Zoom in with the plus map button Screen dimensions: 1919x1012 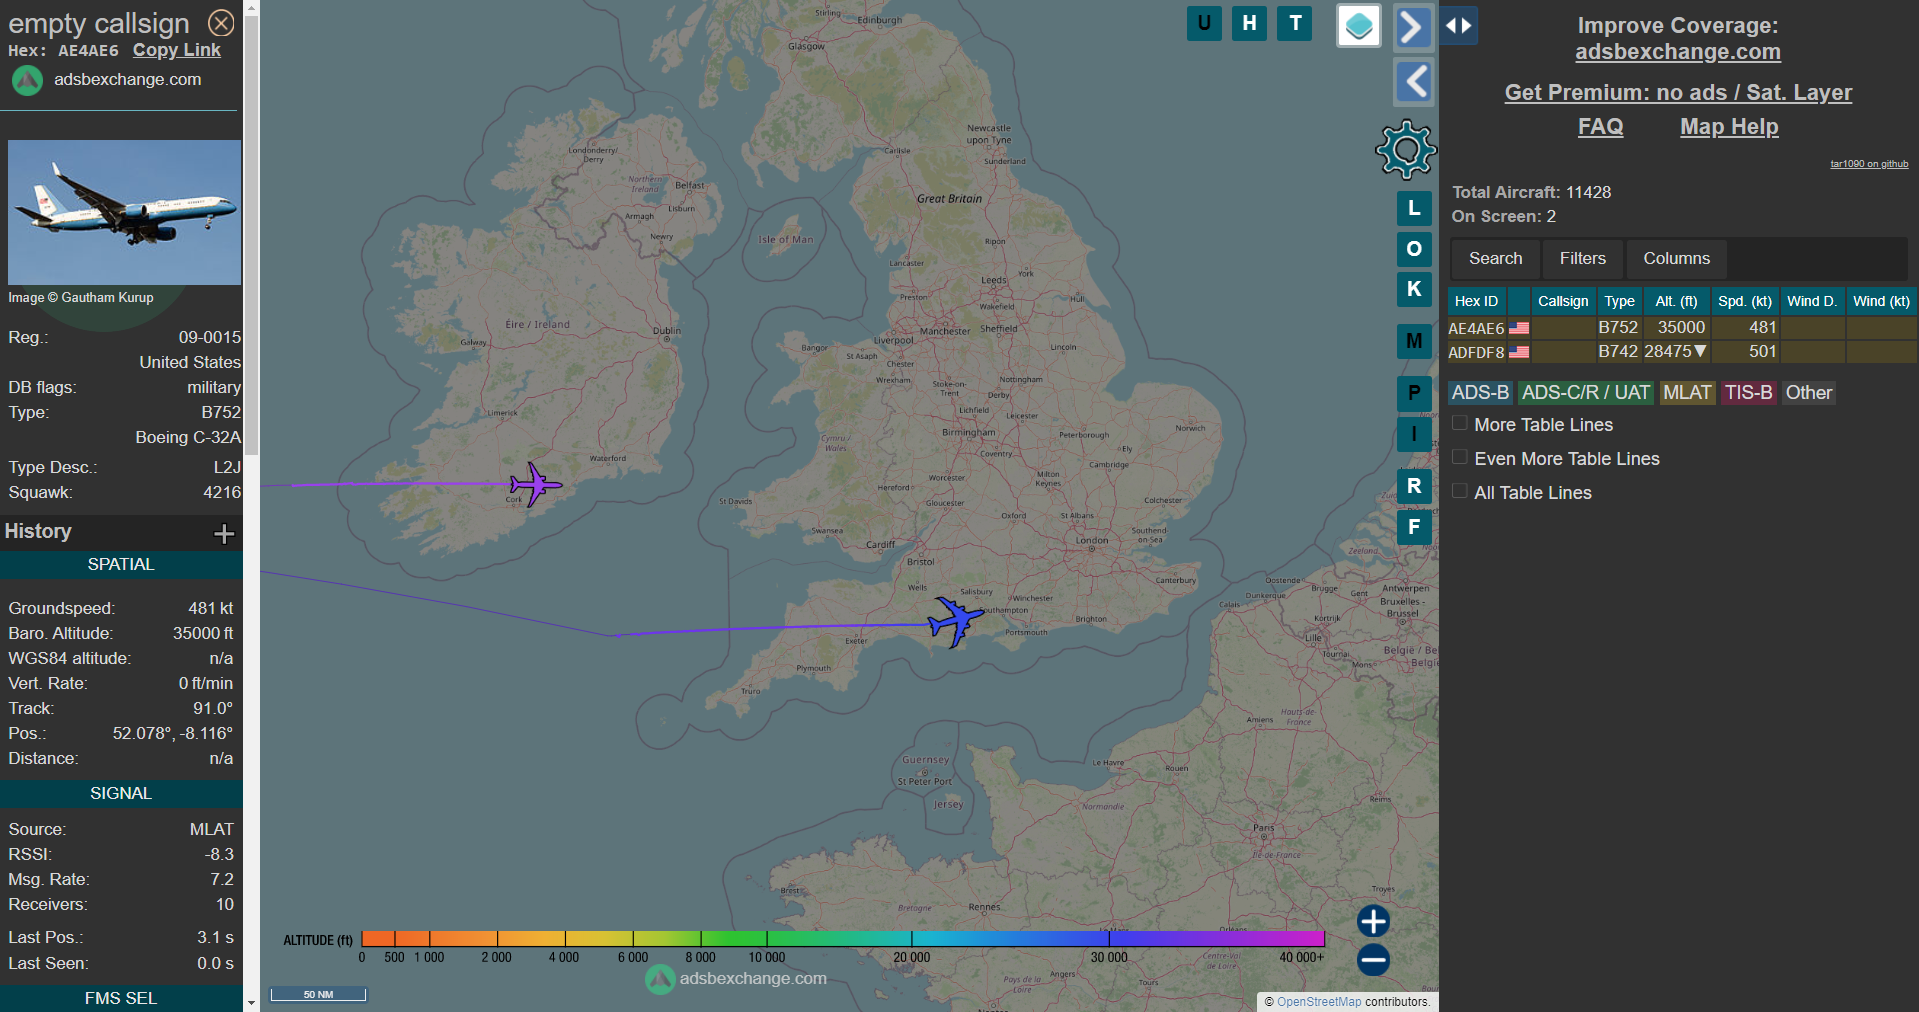[1373, 921]
